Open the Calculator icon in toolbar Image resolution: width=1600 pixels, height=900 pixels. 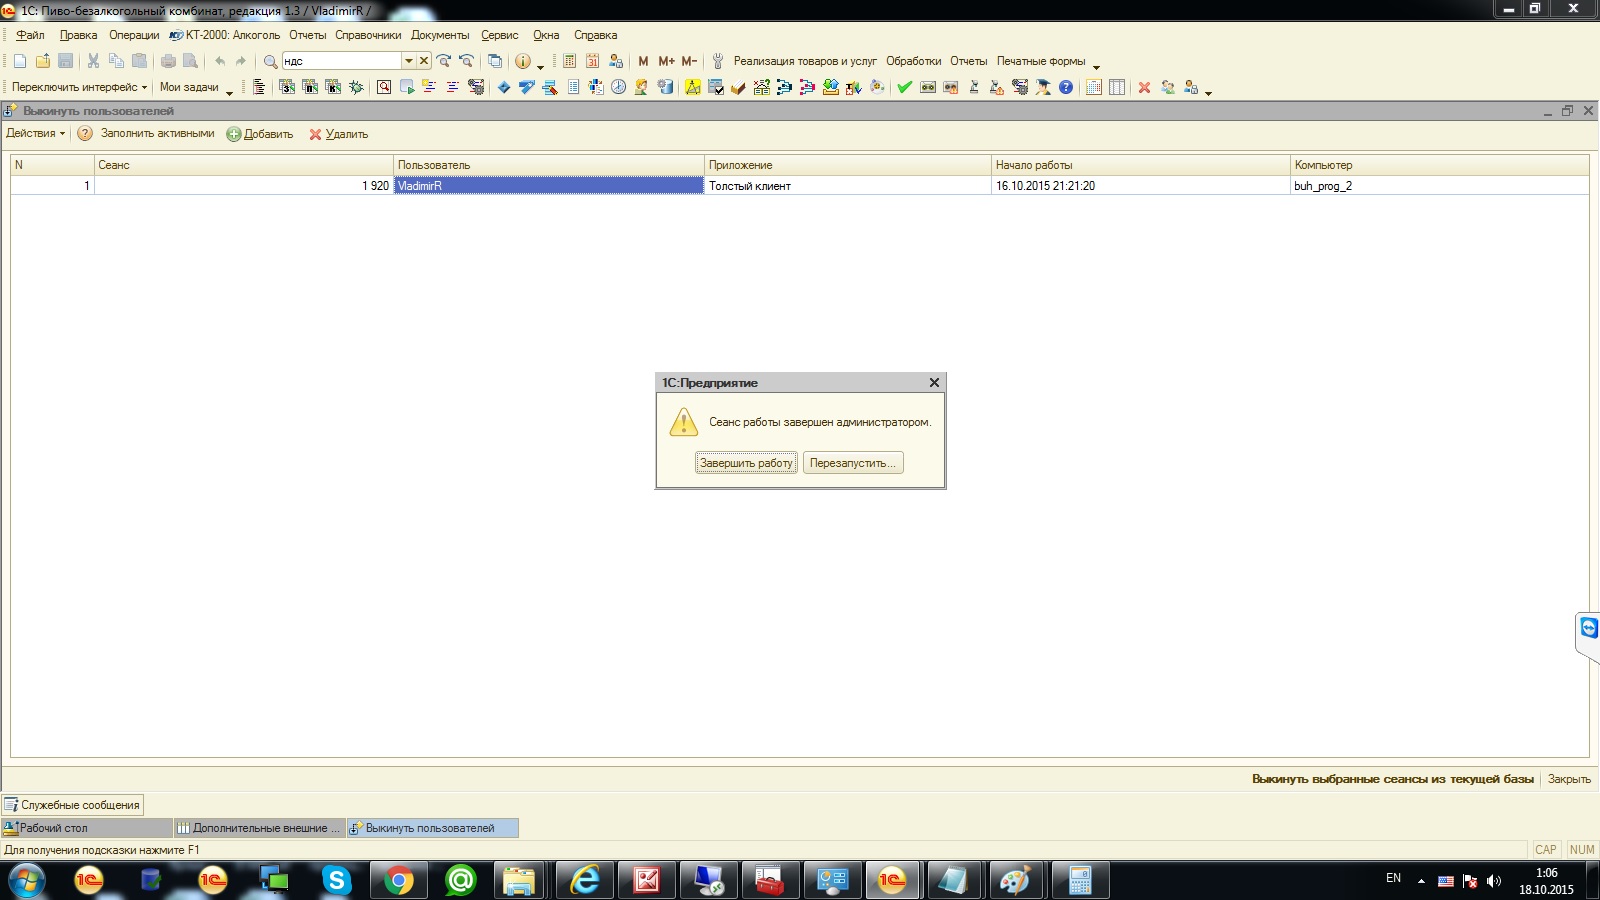point(569,61)
